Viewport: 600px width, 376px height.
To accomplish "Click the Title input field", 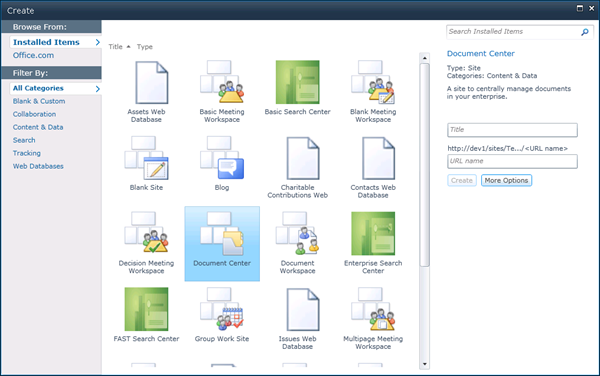I will tap(512, 130).
